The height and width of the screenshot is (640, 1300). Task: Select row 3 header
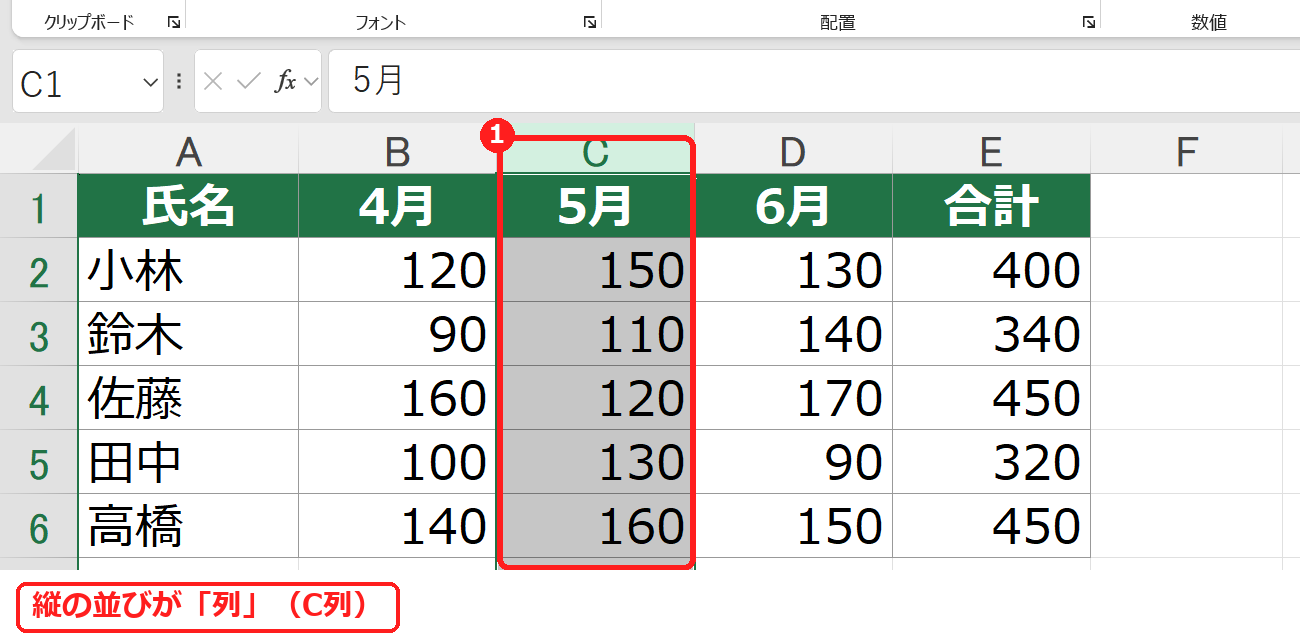(39, 334)
